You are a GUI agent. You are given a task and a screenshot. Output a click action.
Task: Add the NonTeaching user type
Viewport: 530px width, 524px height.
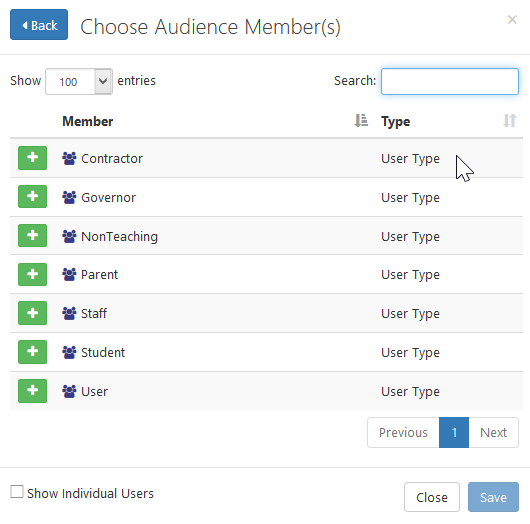(x=32, y=235)
